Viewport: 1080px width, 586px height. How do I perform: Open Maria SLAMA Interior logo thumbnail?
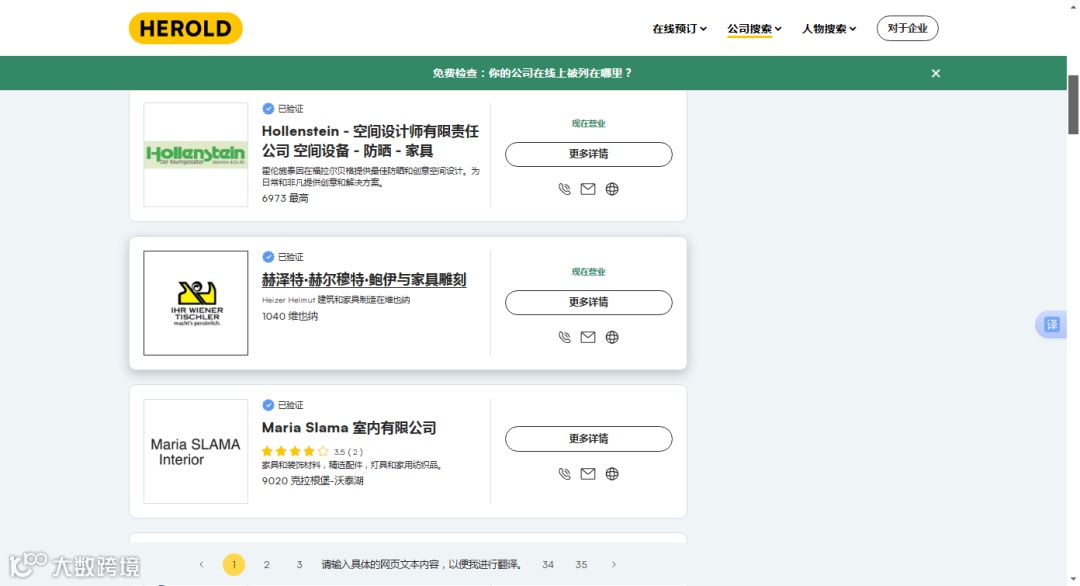pyautogui.click(x=196, y=452)
